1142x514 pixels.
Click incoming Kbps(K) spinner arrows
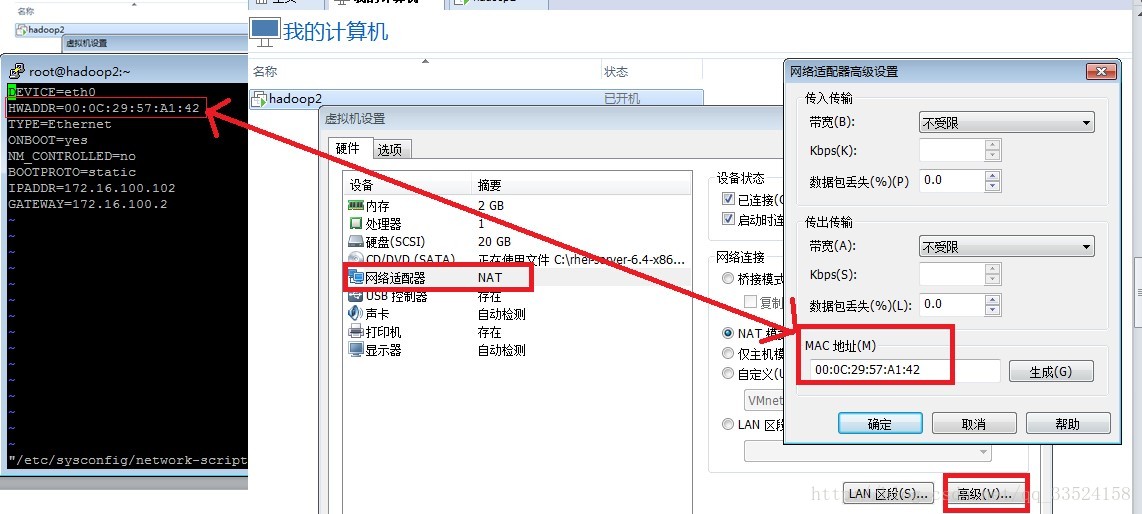tap(992, 151)
